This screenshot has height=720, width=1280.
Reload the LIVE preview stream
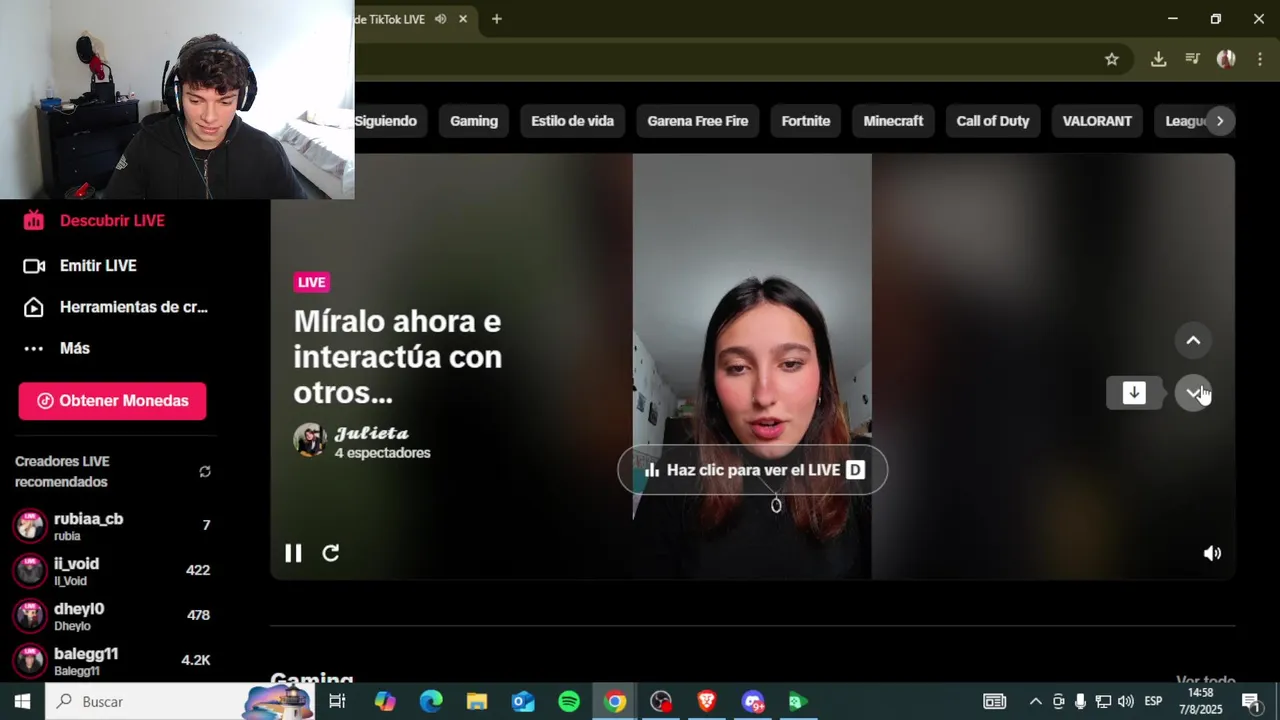click(331, 553)
